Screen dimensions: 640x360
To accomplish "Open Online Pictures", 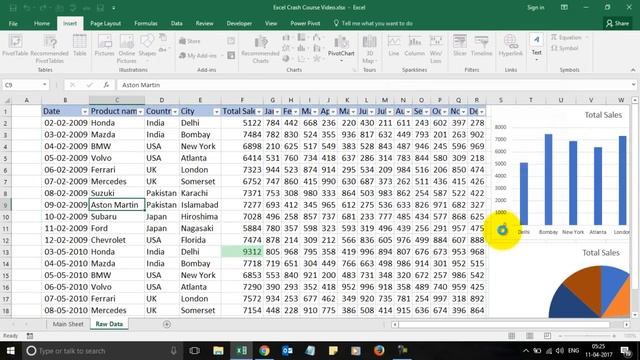I will click(x=127, y=49).
